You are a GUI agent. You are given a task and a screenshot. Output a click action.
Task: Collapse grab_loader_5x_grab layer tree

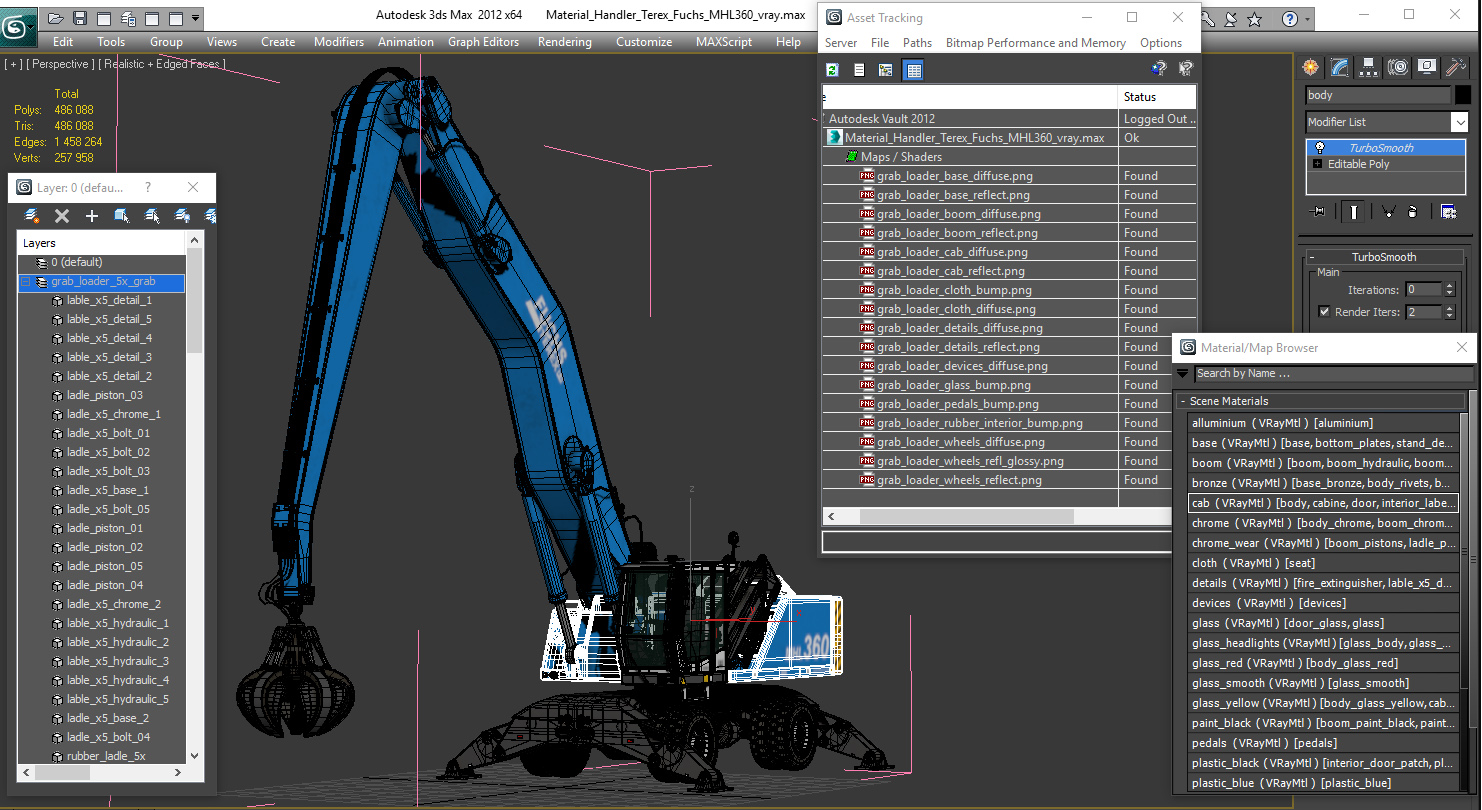(x=27, y=282)
